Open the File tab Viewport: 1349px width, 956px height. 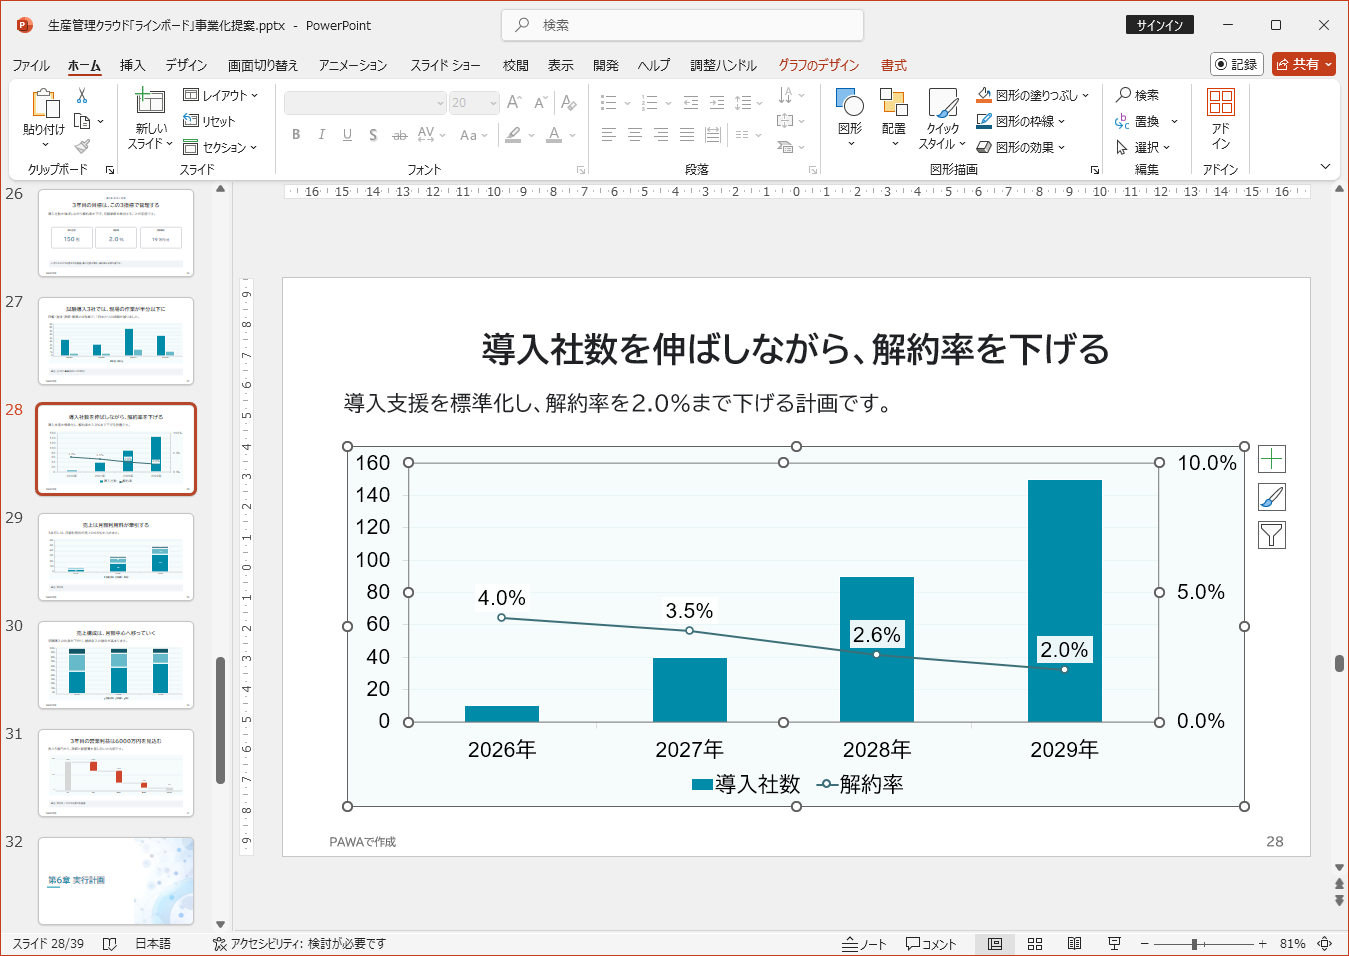coord(31,65)
